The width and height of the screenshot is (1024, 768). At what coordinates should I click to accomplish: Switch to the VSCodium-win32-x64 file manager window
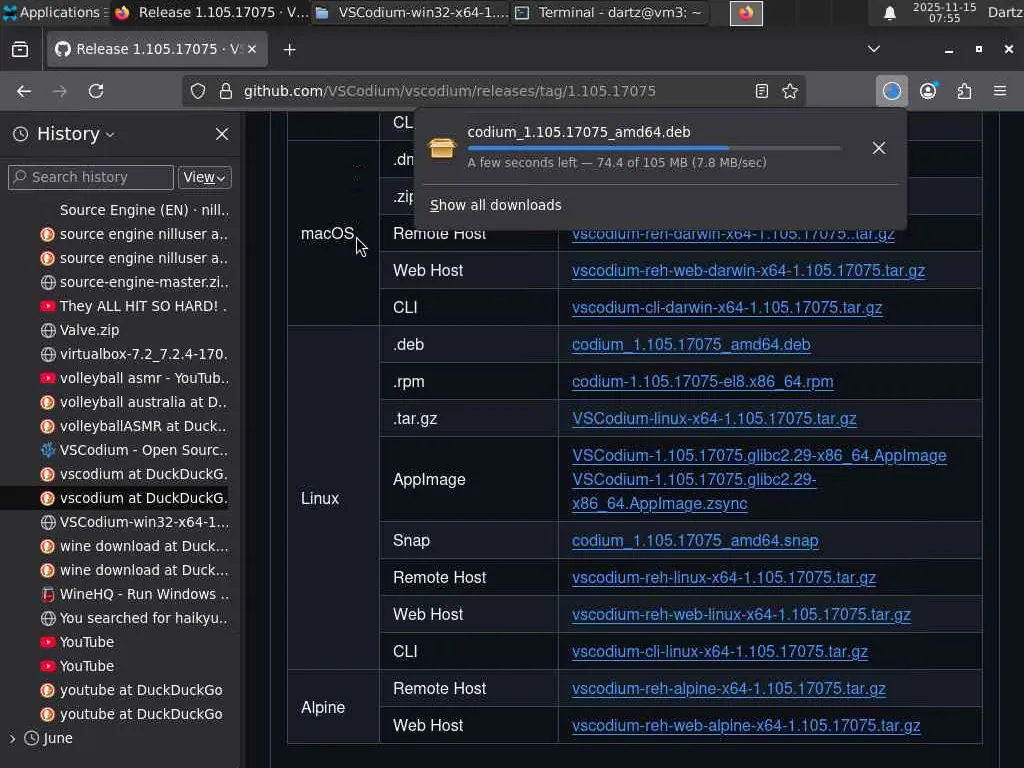[x=411, y=12]
